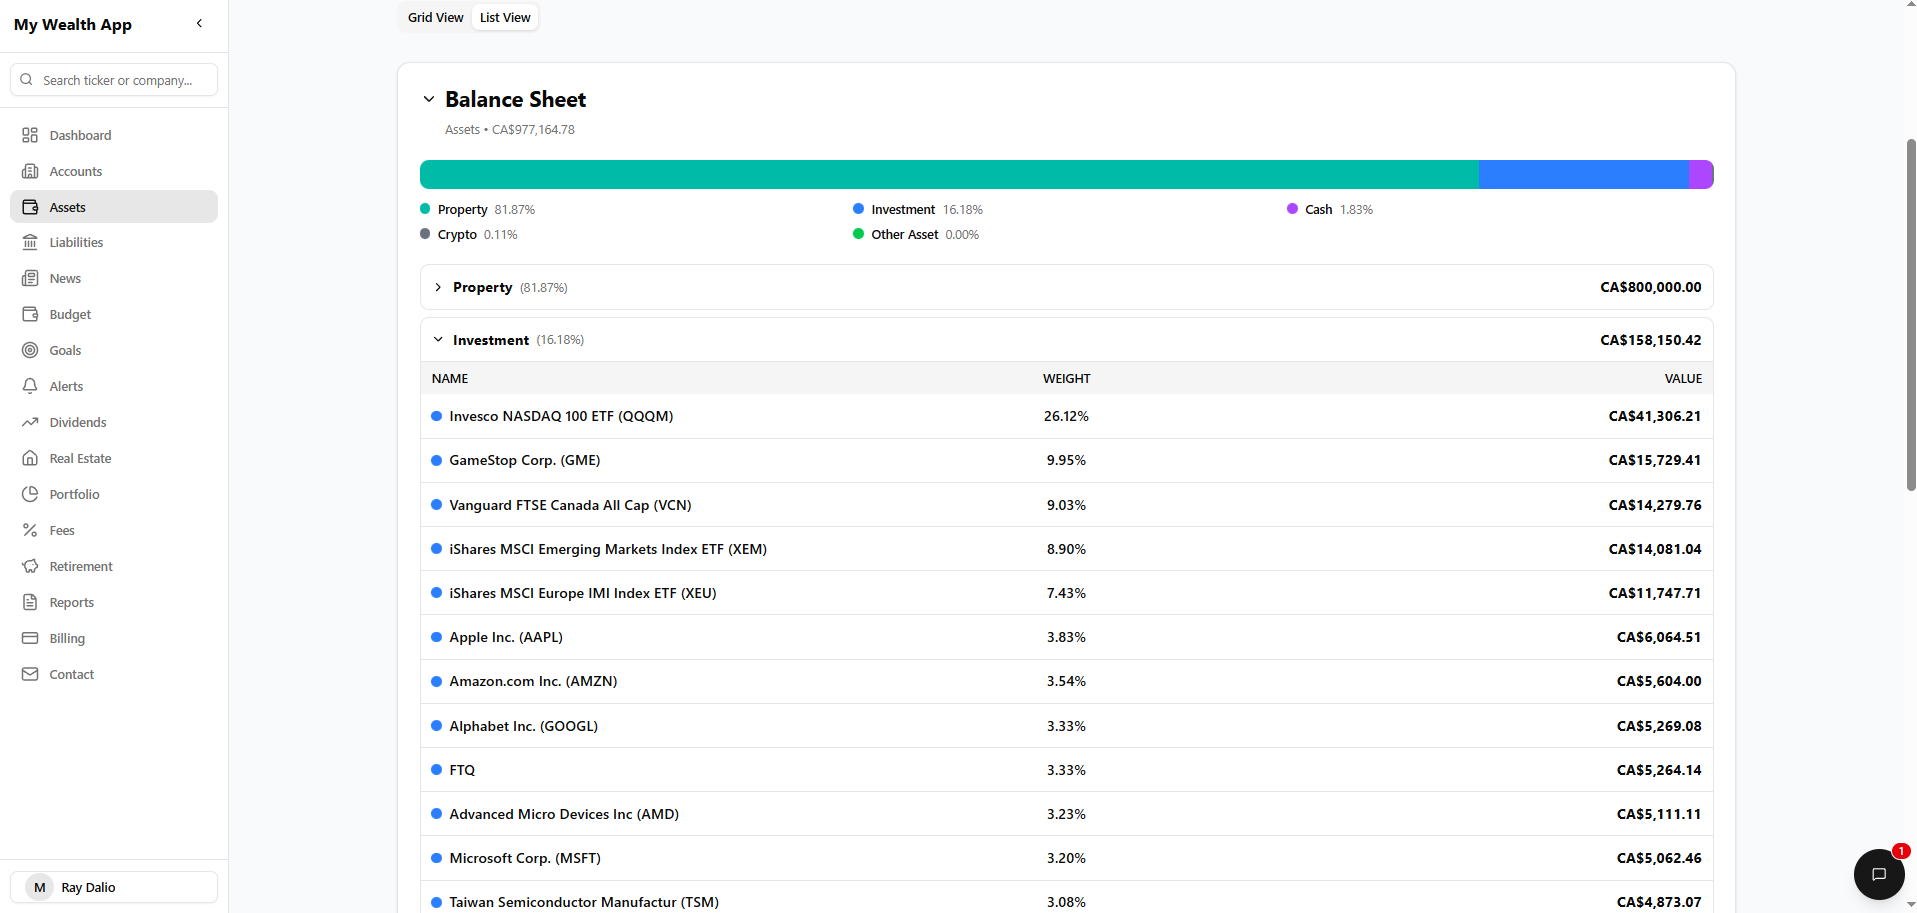Open Liabilities from the sidebar
Screen dimensions: 1917x913
point(114,242)
